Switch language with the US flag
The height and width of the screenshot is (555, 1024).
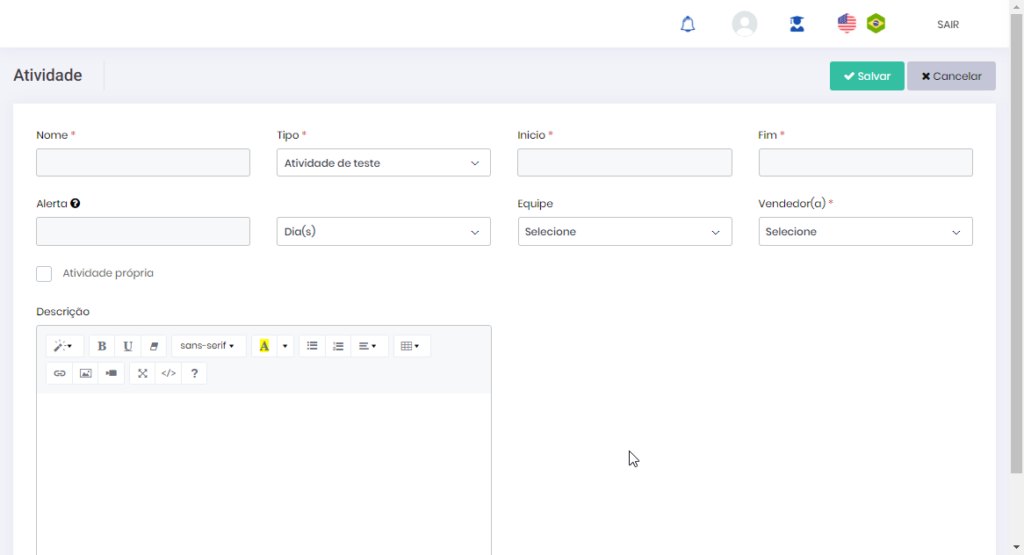click(847, 24)
